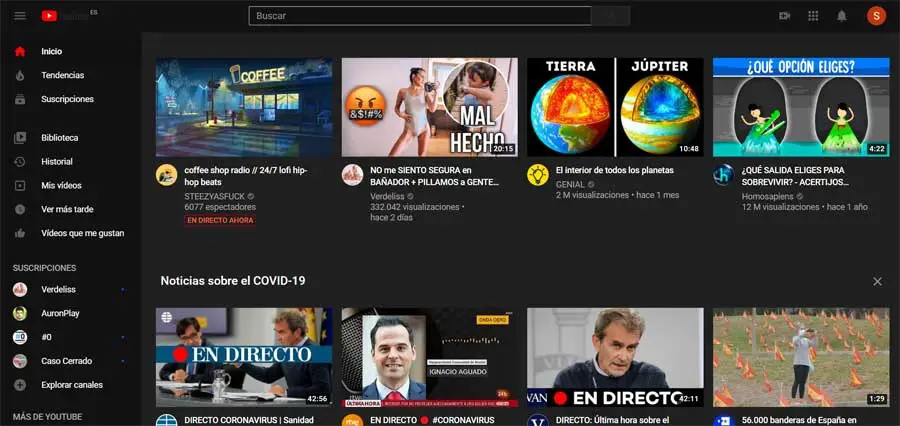Play the ¿Qué opción eliges? thumbnail
Image resolution: width=900 pixels, height=426 pixels.
point(801,107)
